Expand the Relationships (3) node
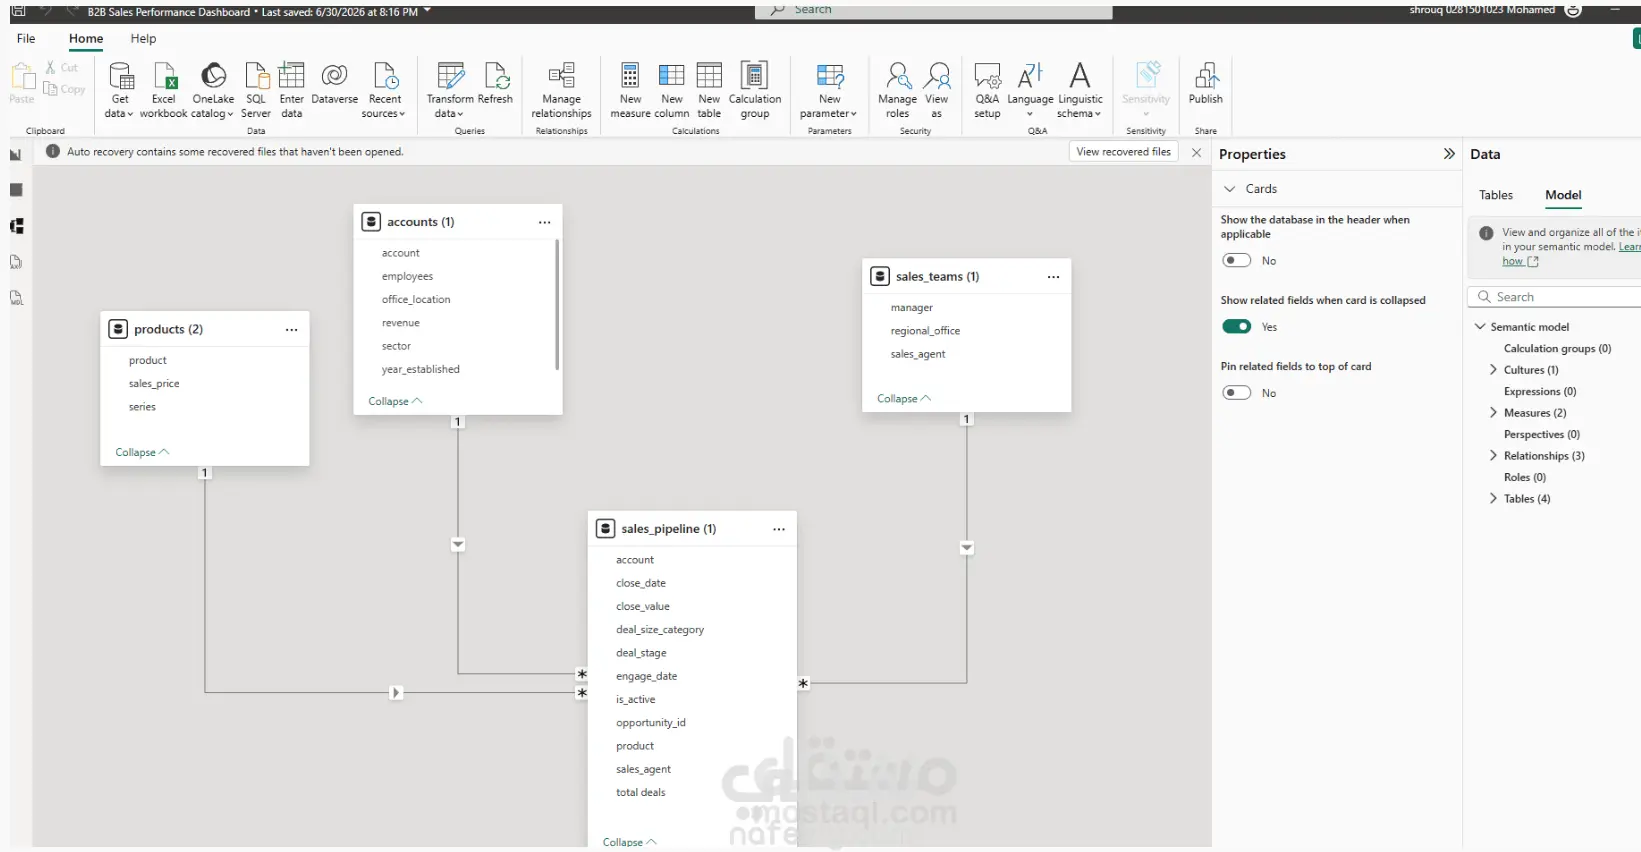This screenshot has width=1641, height=852. click(x=1494, y=456)
